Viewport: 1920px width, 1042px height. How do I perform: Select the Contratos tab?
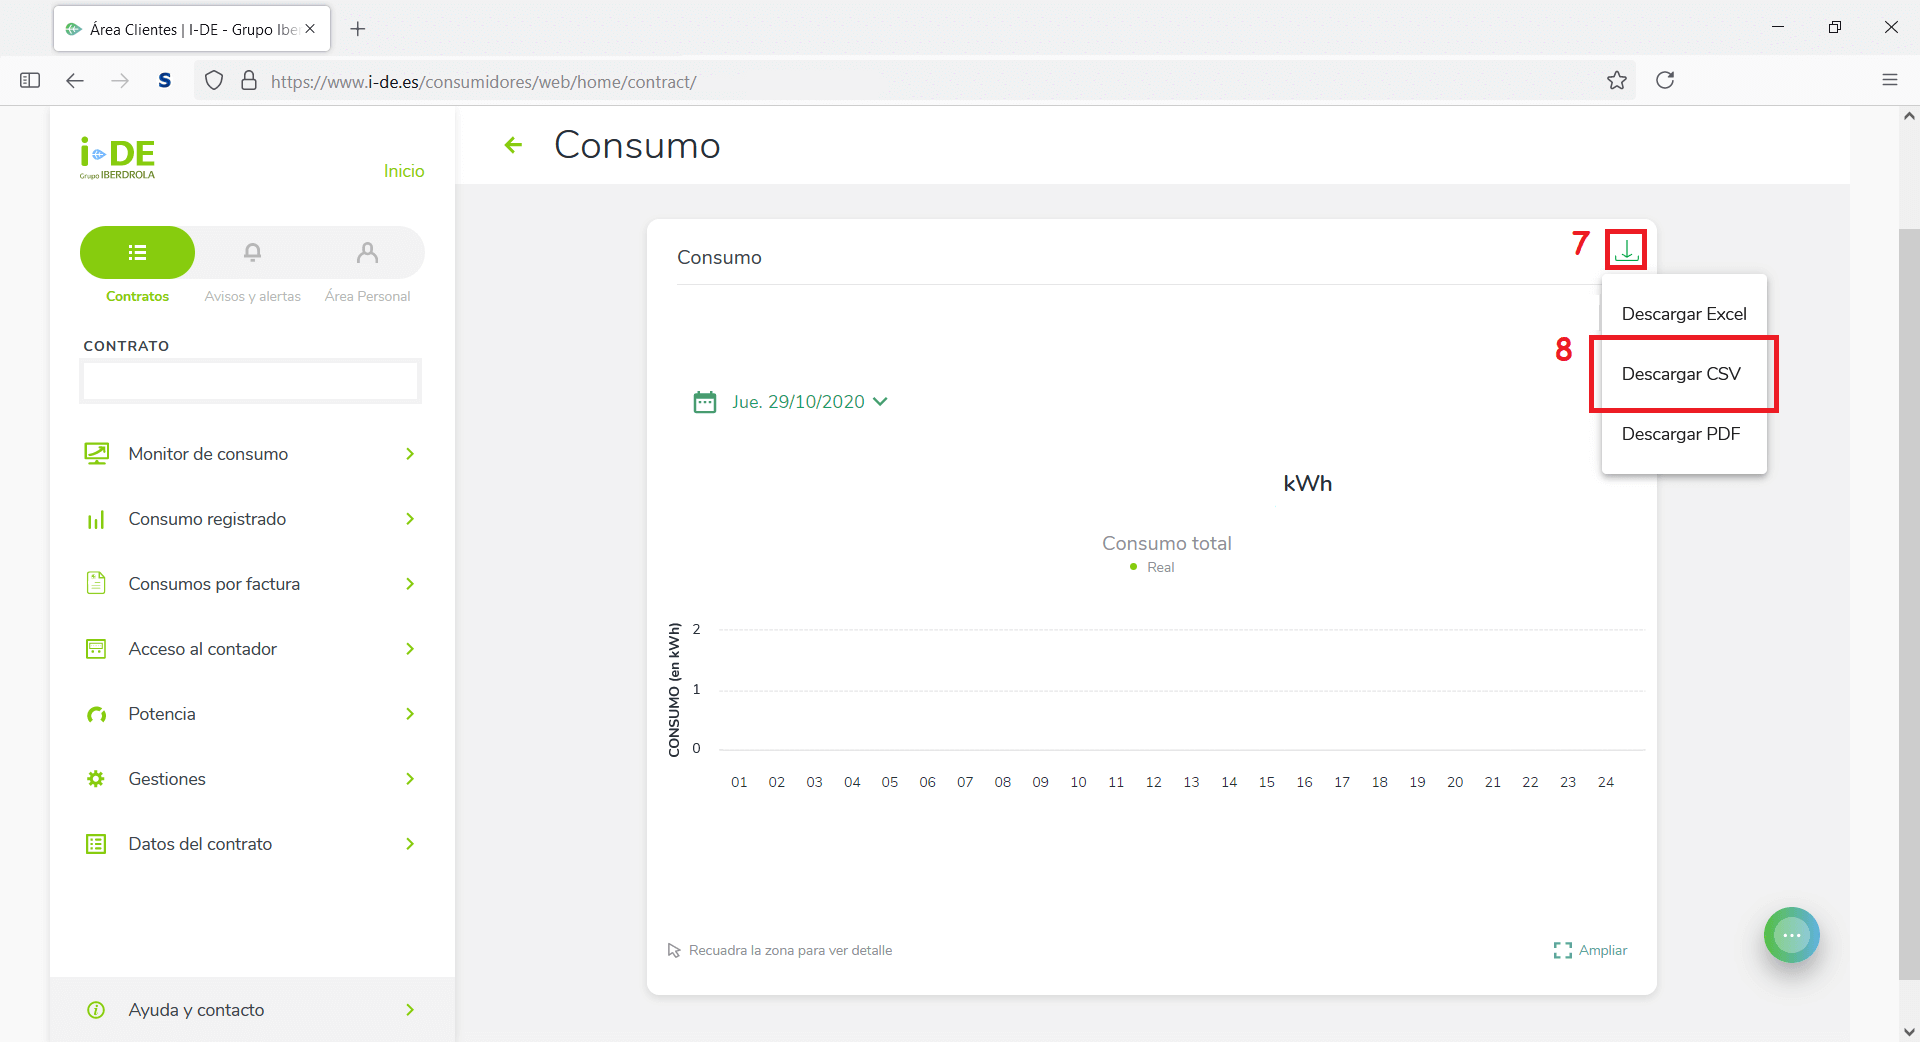pos(138,253)
